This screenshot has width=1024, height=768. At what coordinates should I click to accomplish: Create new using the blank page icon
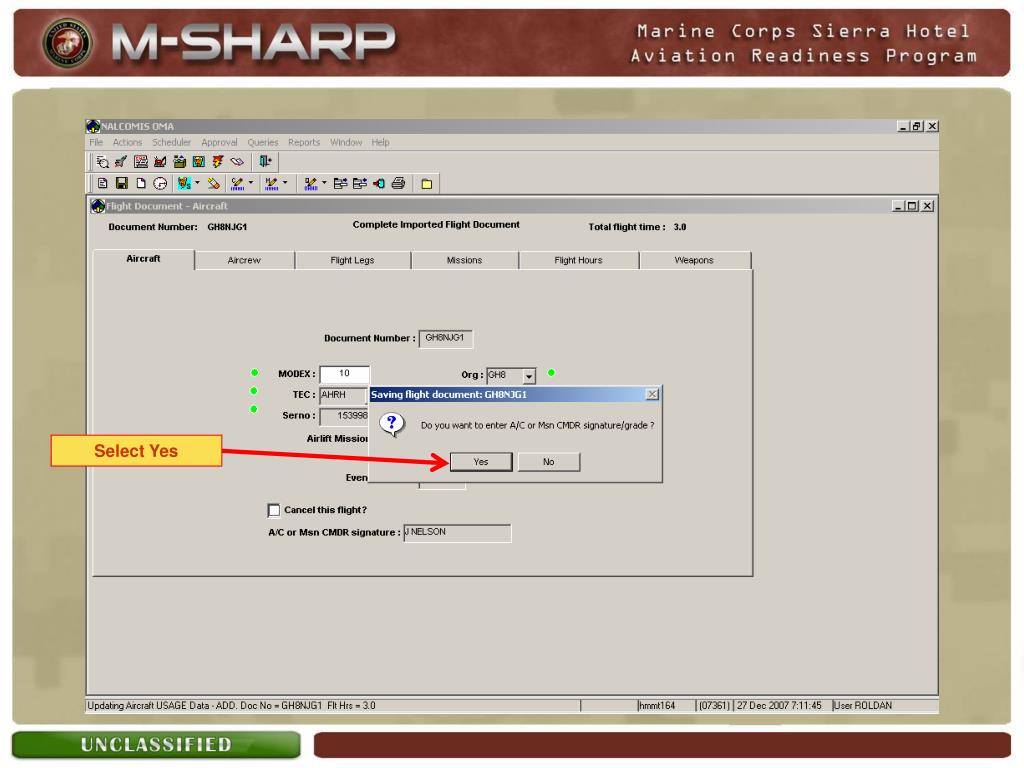click(140, 184)
